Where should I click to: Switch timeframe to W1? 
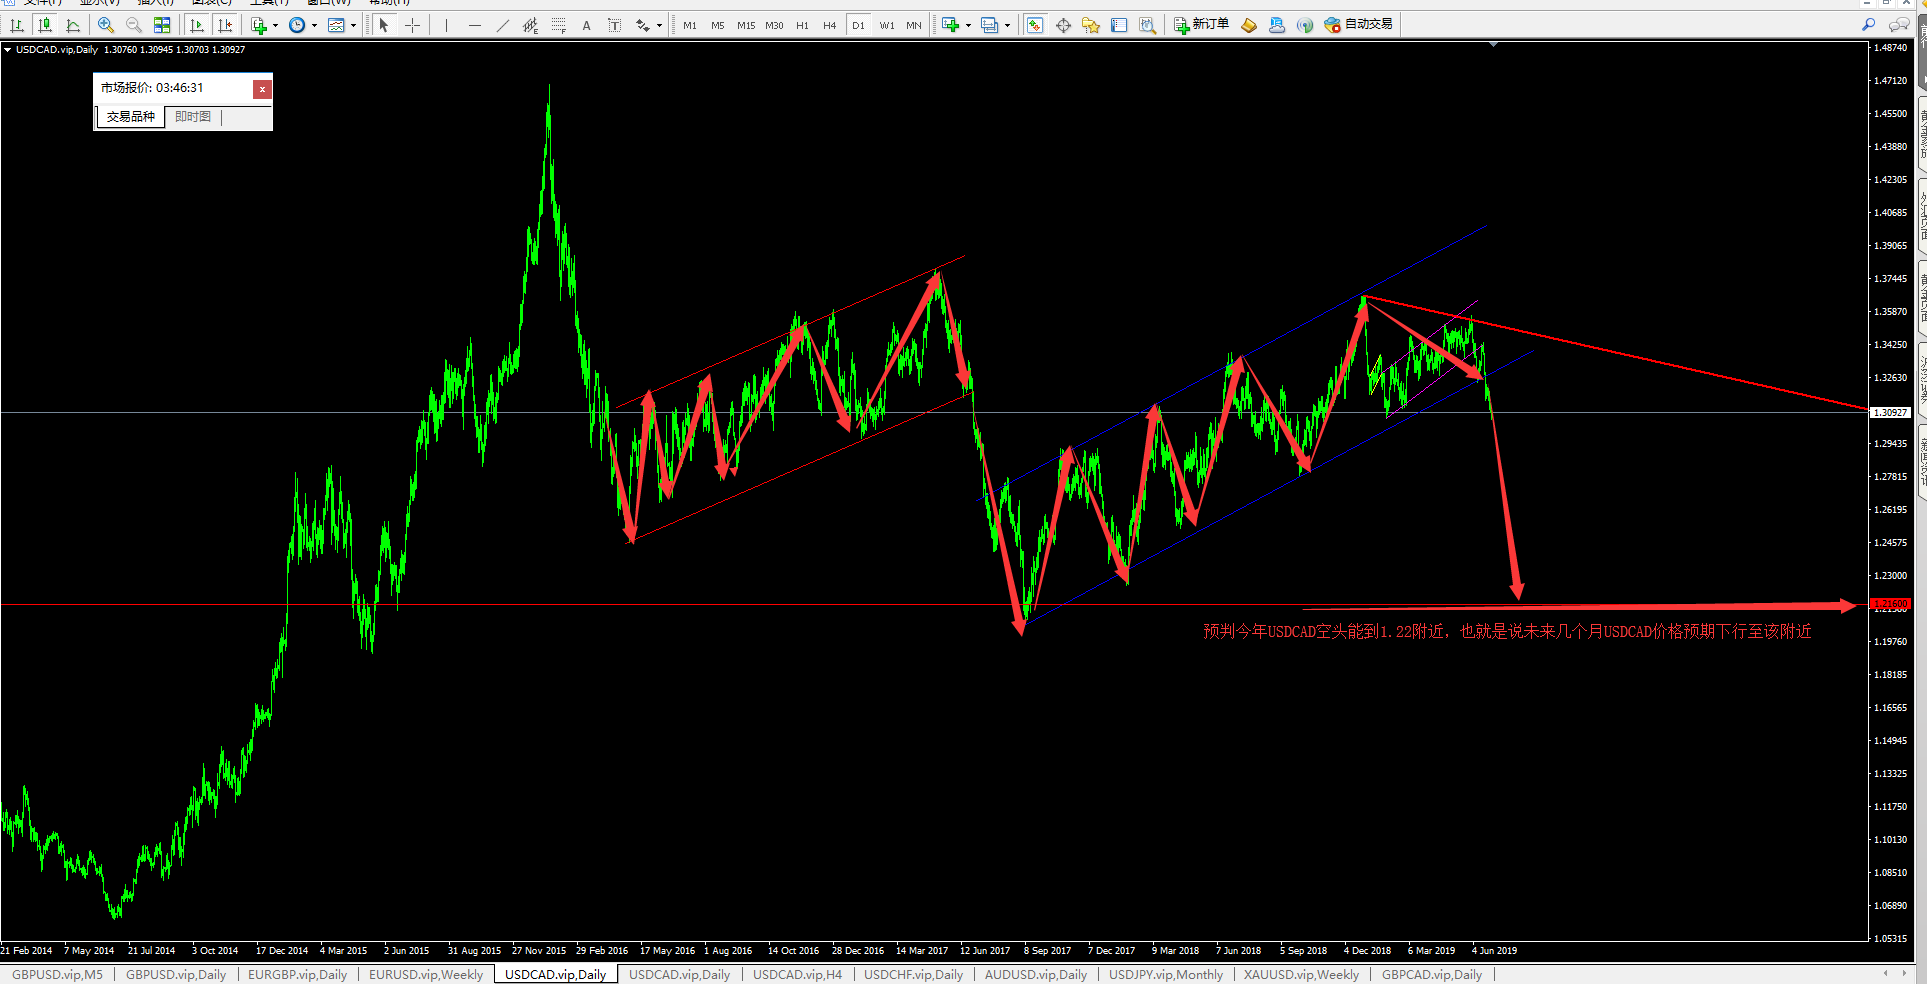[887, 25]
